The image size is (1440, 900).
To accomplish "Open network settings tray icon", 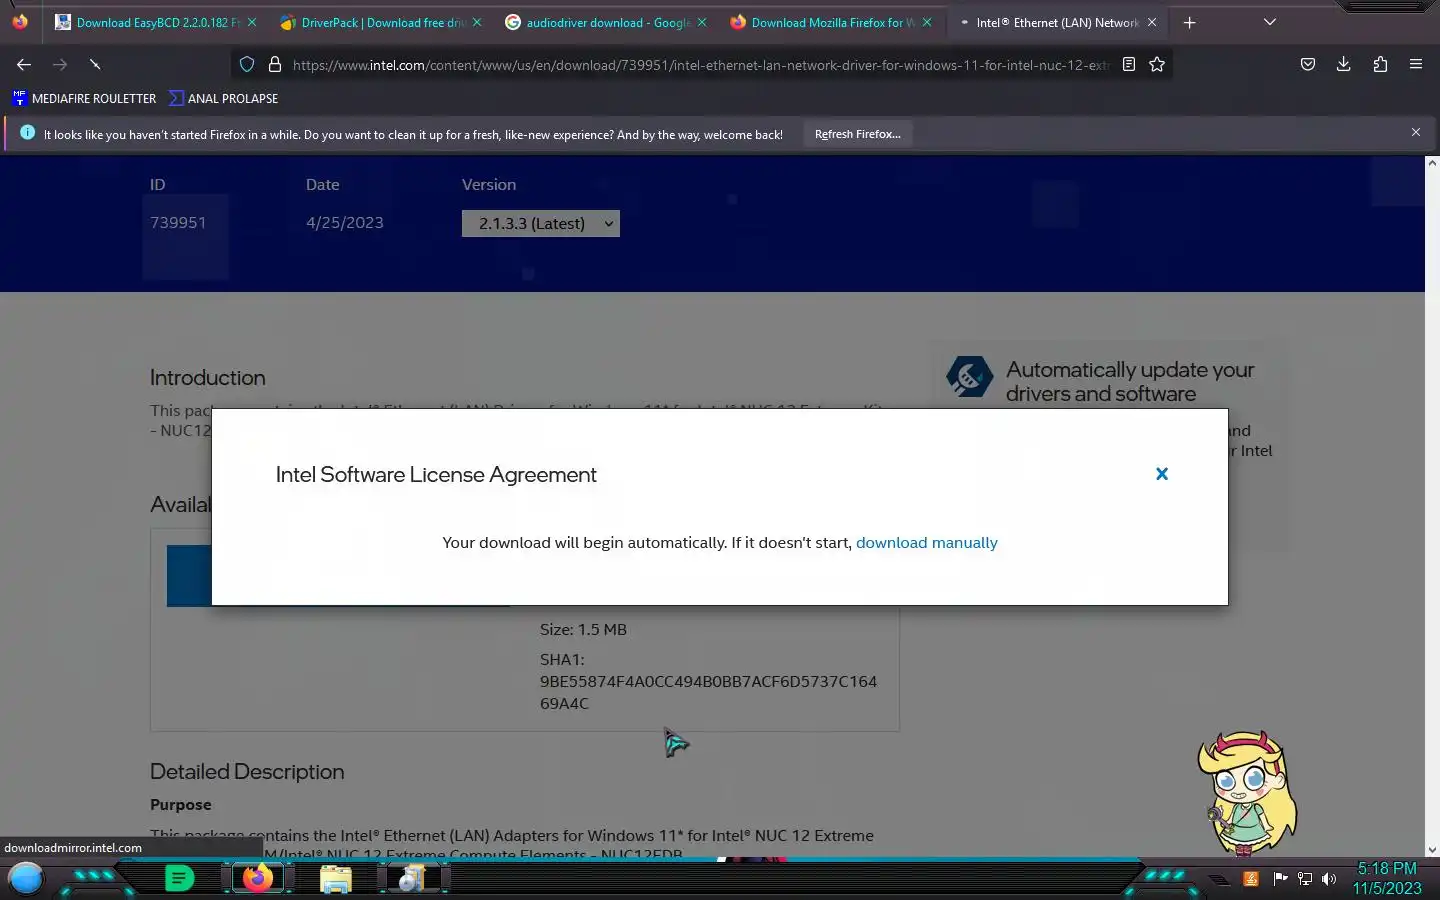I will tap(1304, 879).
